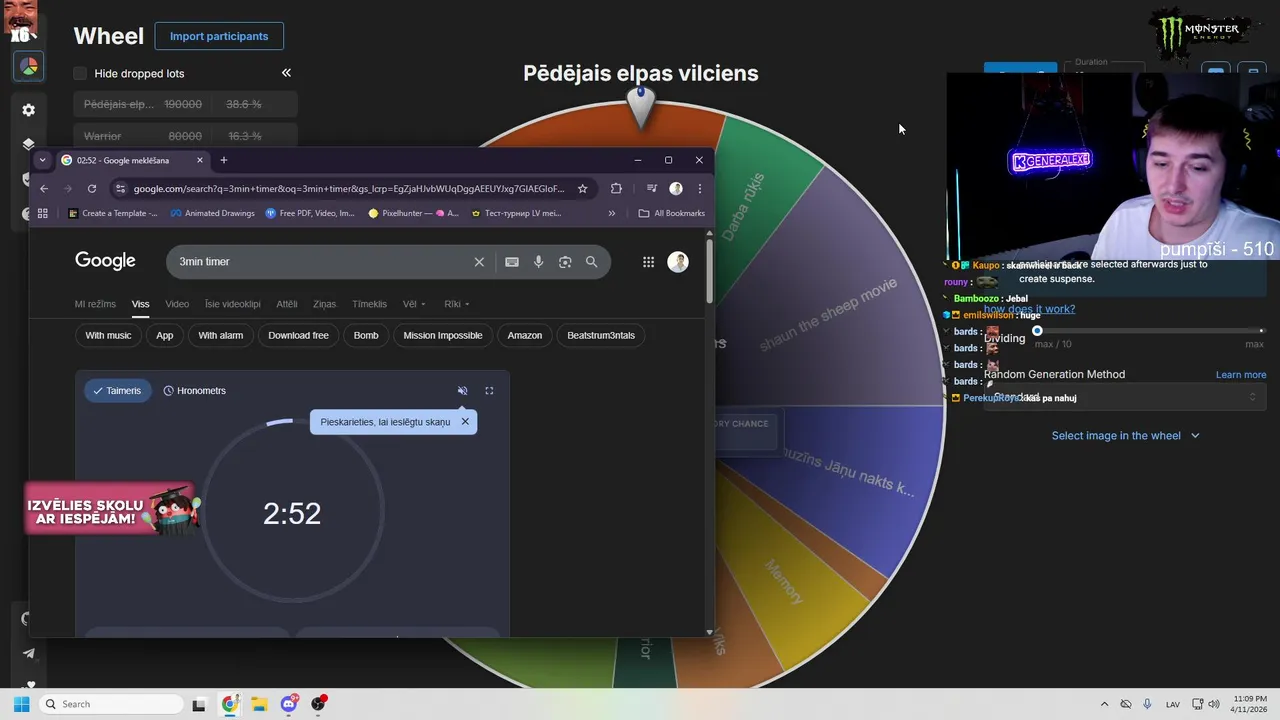
Task: Adjust the Dividing slider handle
Action: pyautogui.click(x=1037, y=331)
